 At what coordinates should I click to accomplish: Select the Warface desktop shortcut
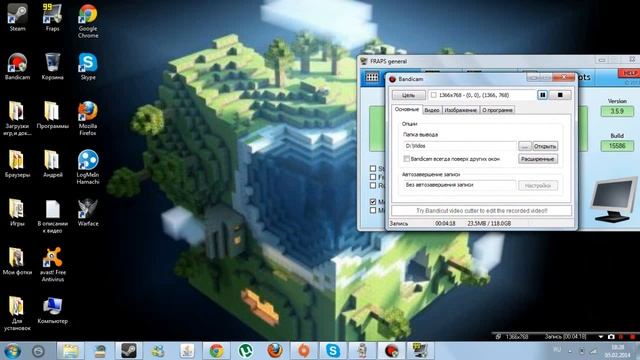88,213
